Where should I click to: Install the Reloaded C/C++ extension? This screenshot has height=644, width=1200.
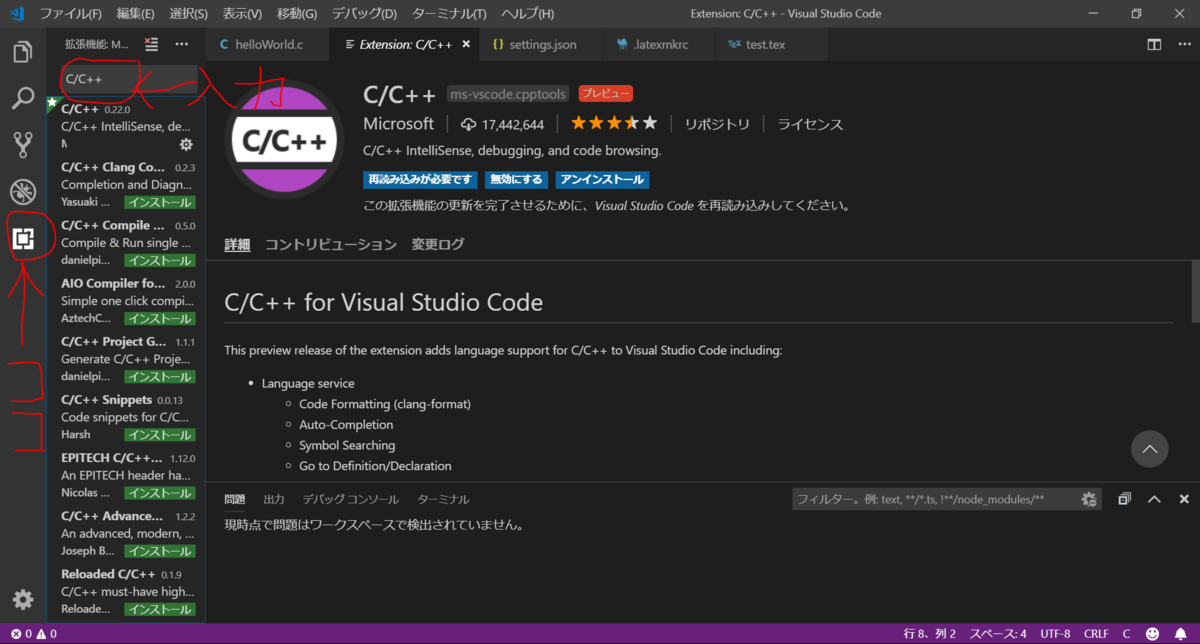(160, 609)
